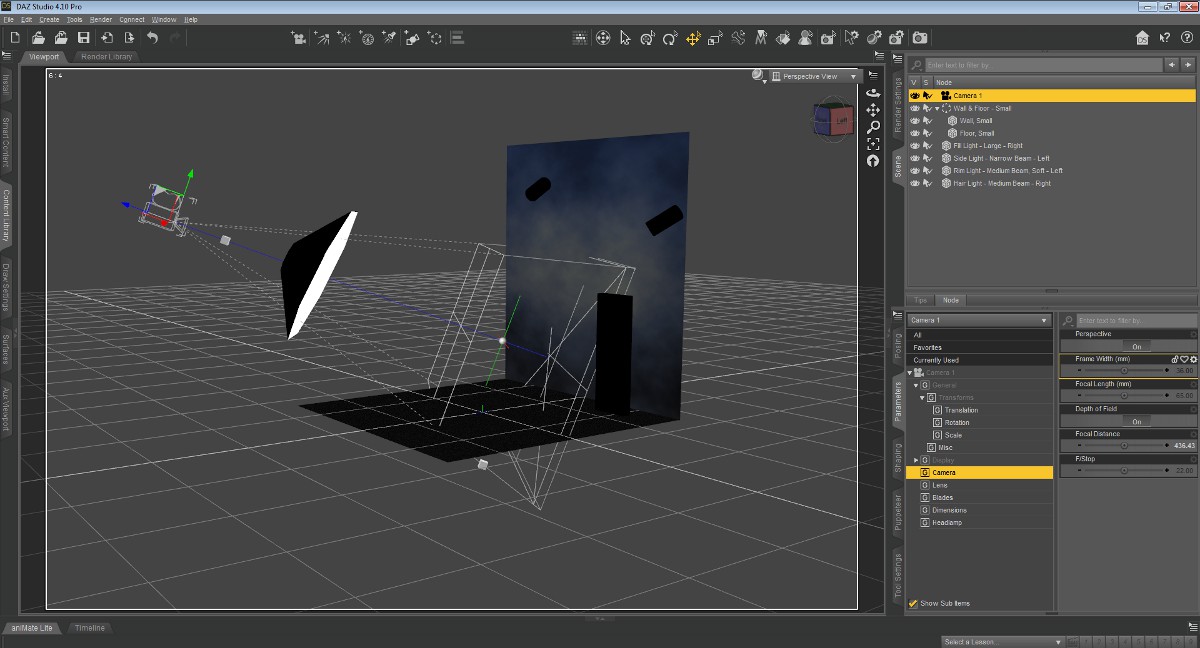Adjust the Focal Length slider handle
Viewport: 1200px width, 648px height.
coord(1124,396)
